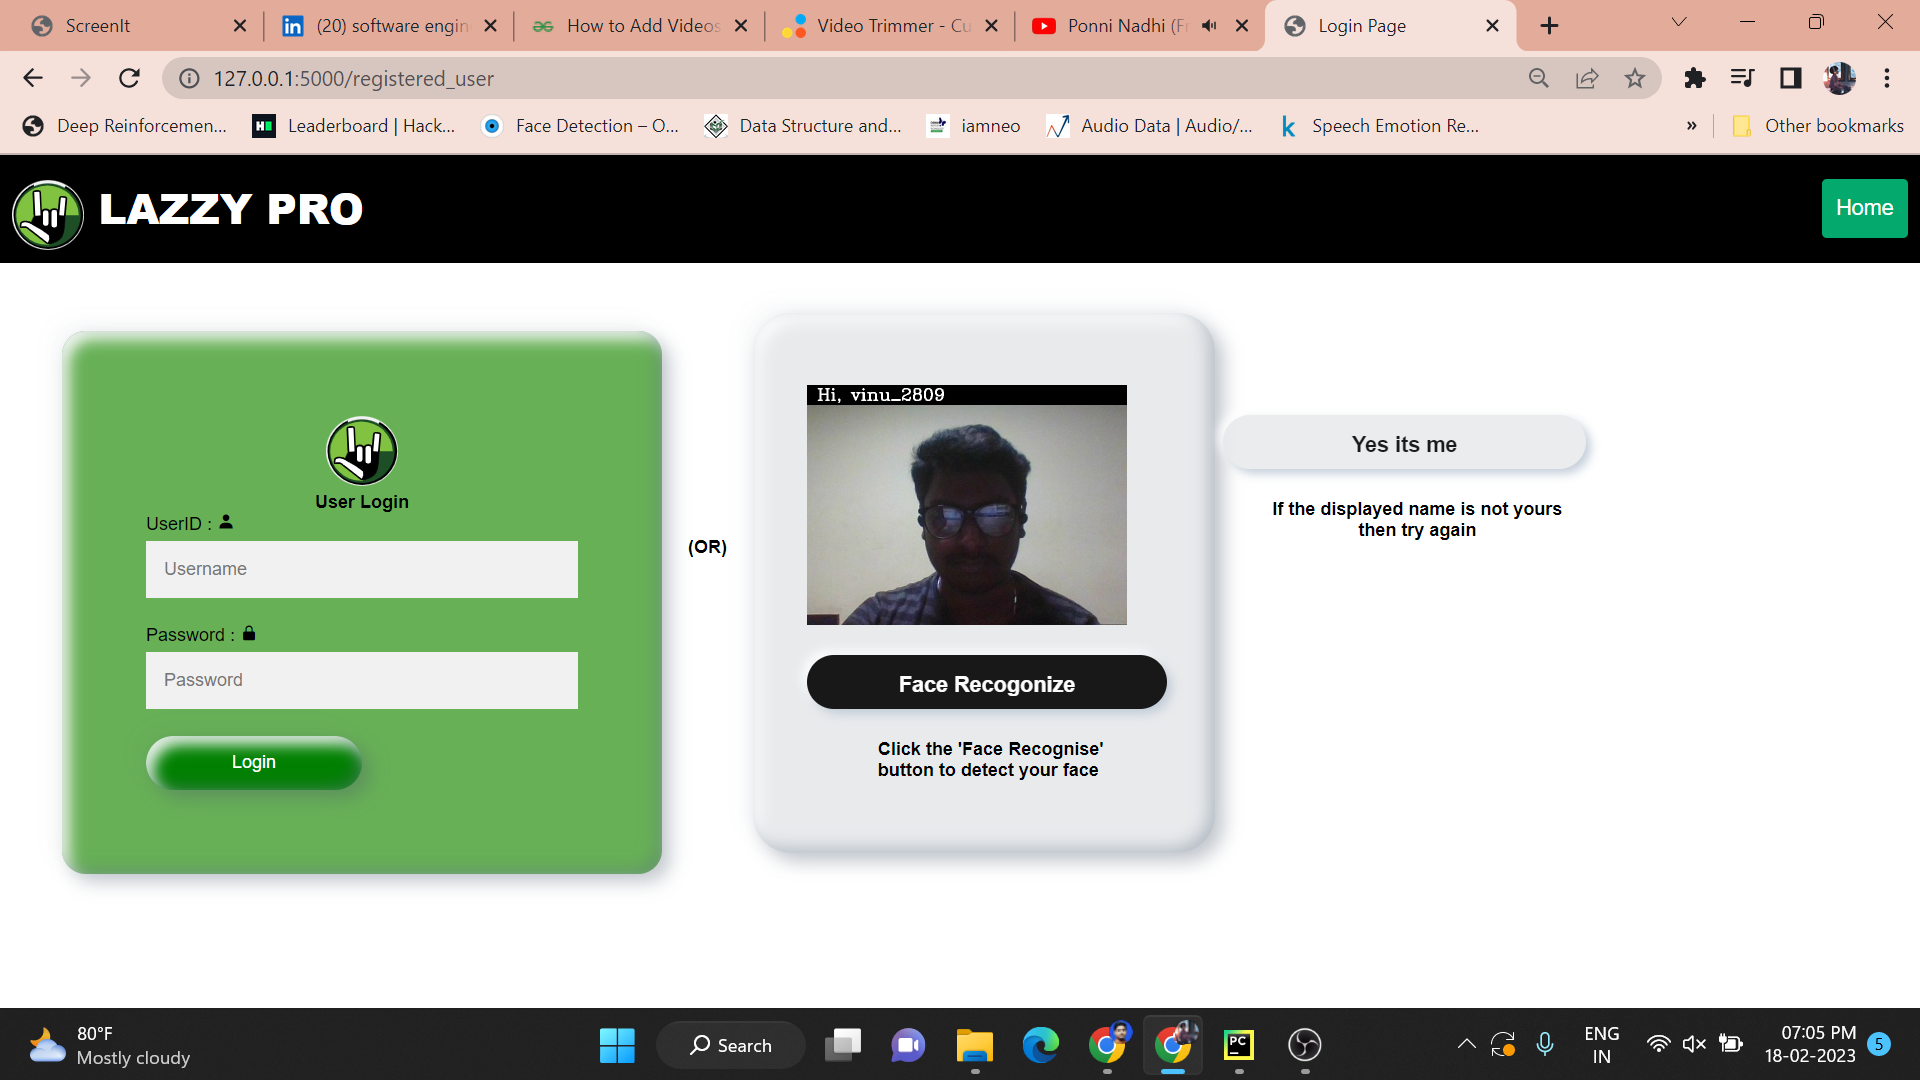This screenshot has height=1080, width=1920.
Task: Launch Microsoft Edge from the taskbar
Action: pos(1041,1045)
